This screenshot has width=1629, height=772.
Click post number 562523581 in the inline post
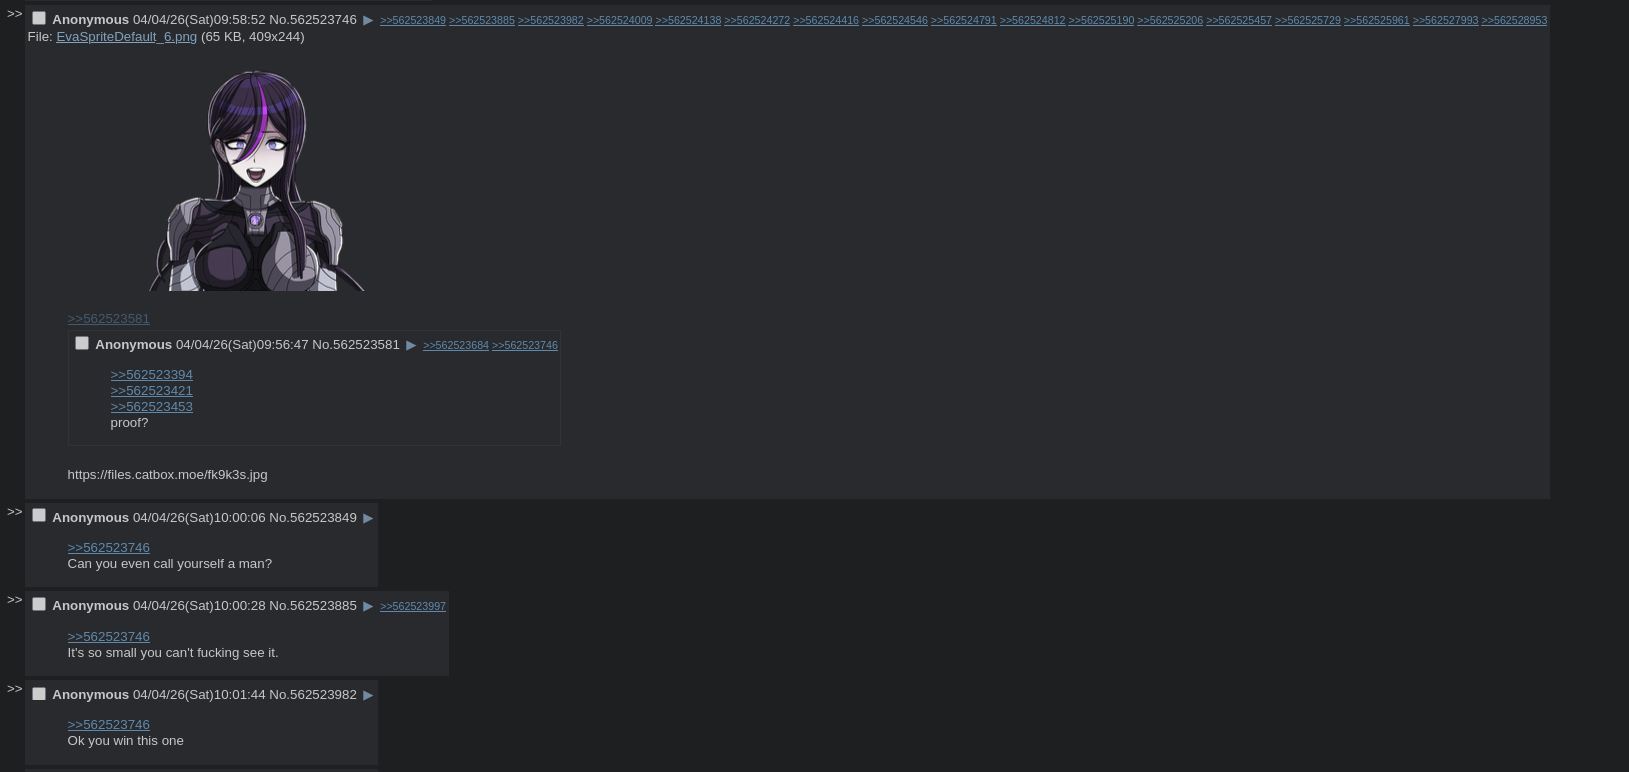[366, 344]
